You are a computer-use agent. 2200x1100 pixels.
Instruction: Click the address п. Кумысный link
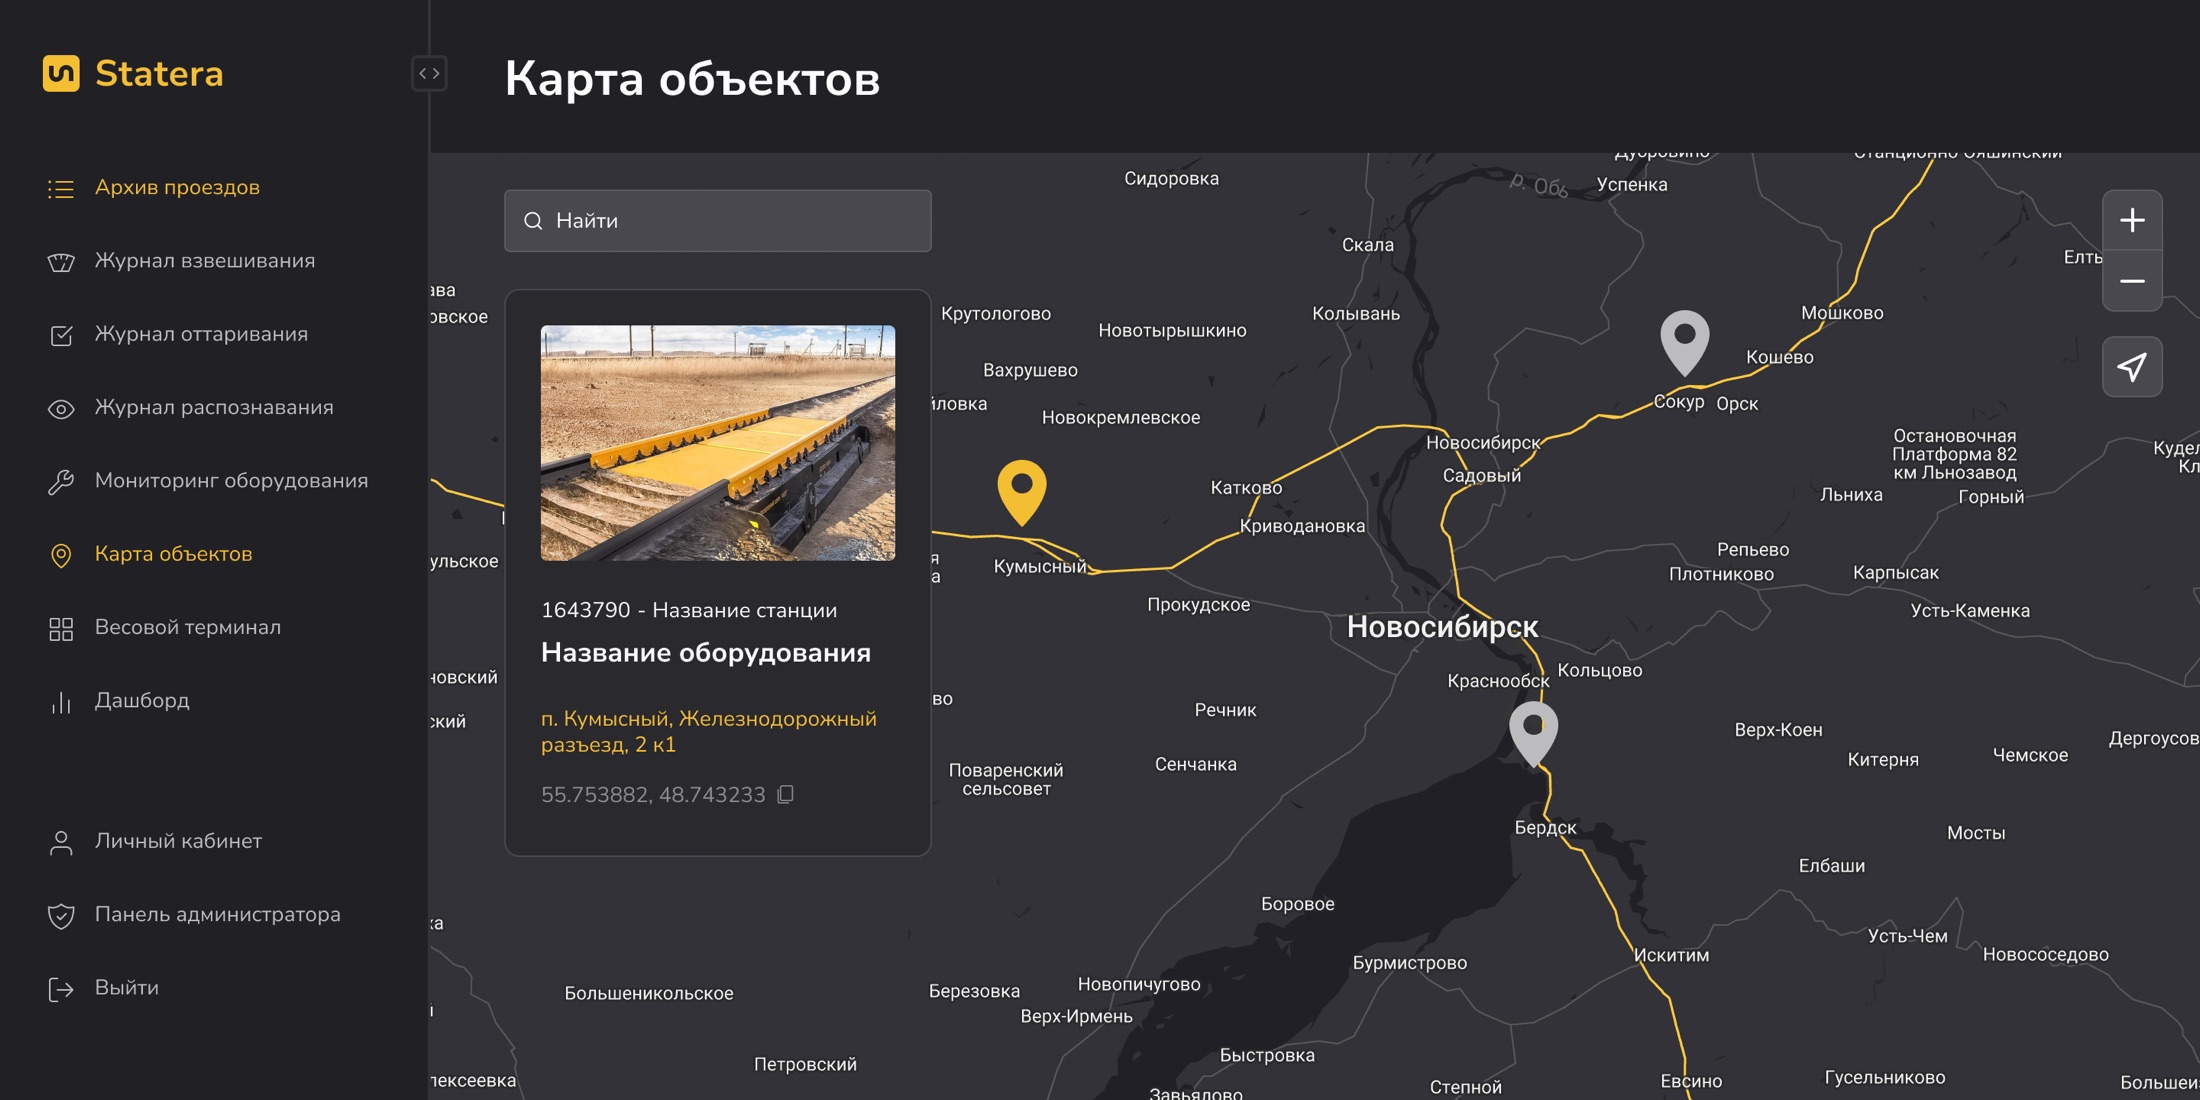click(709, 732)
